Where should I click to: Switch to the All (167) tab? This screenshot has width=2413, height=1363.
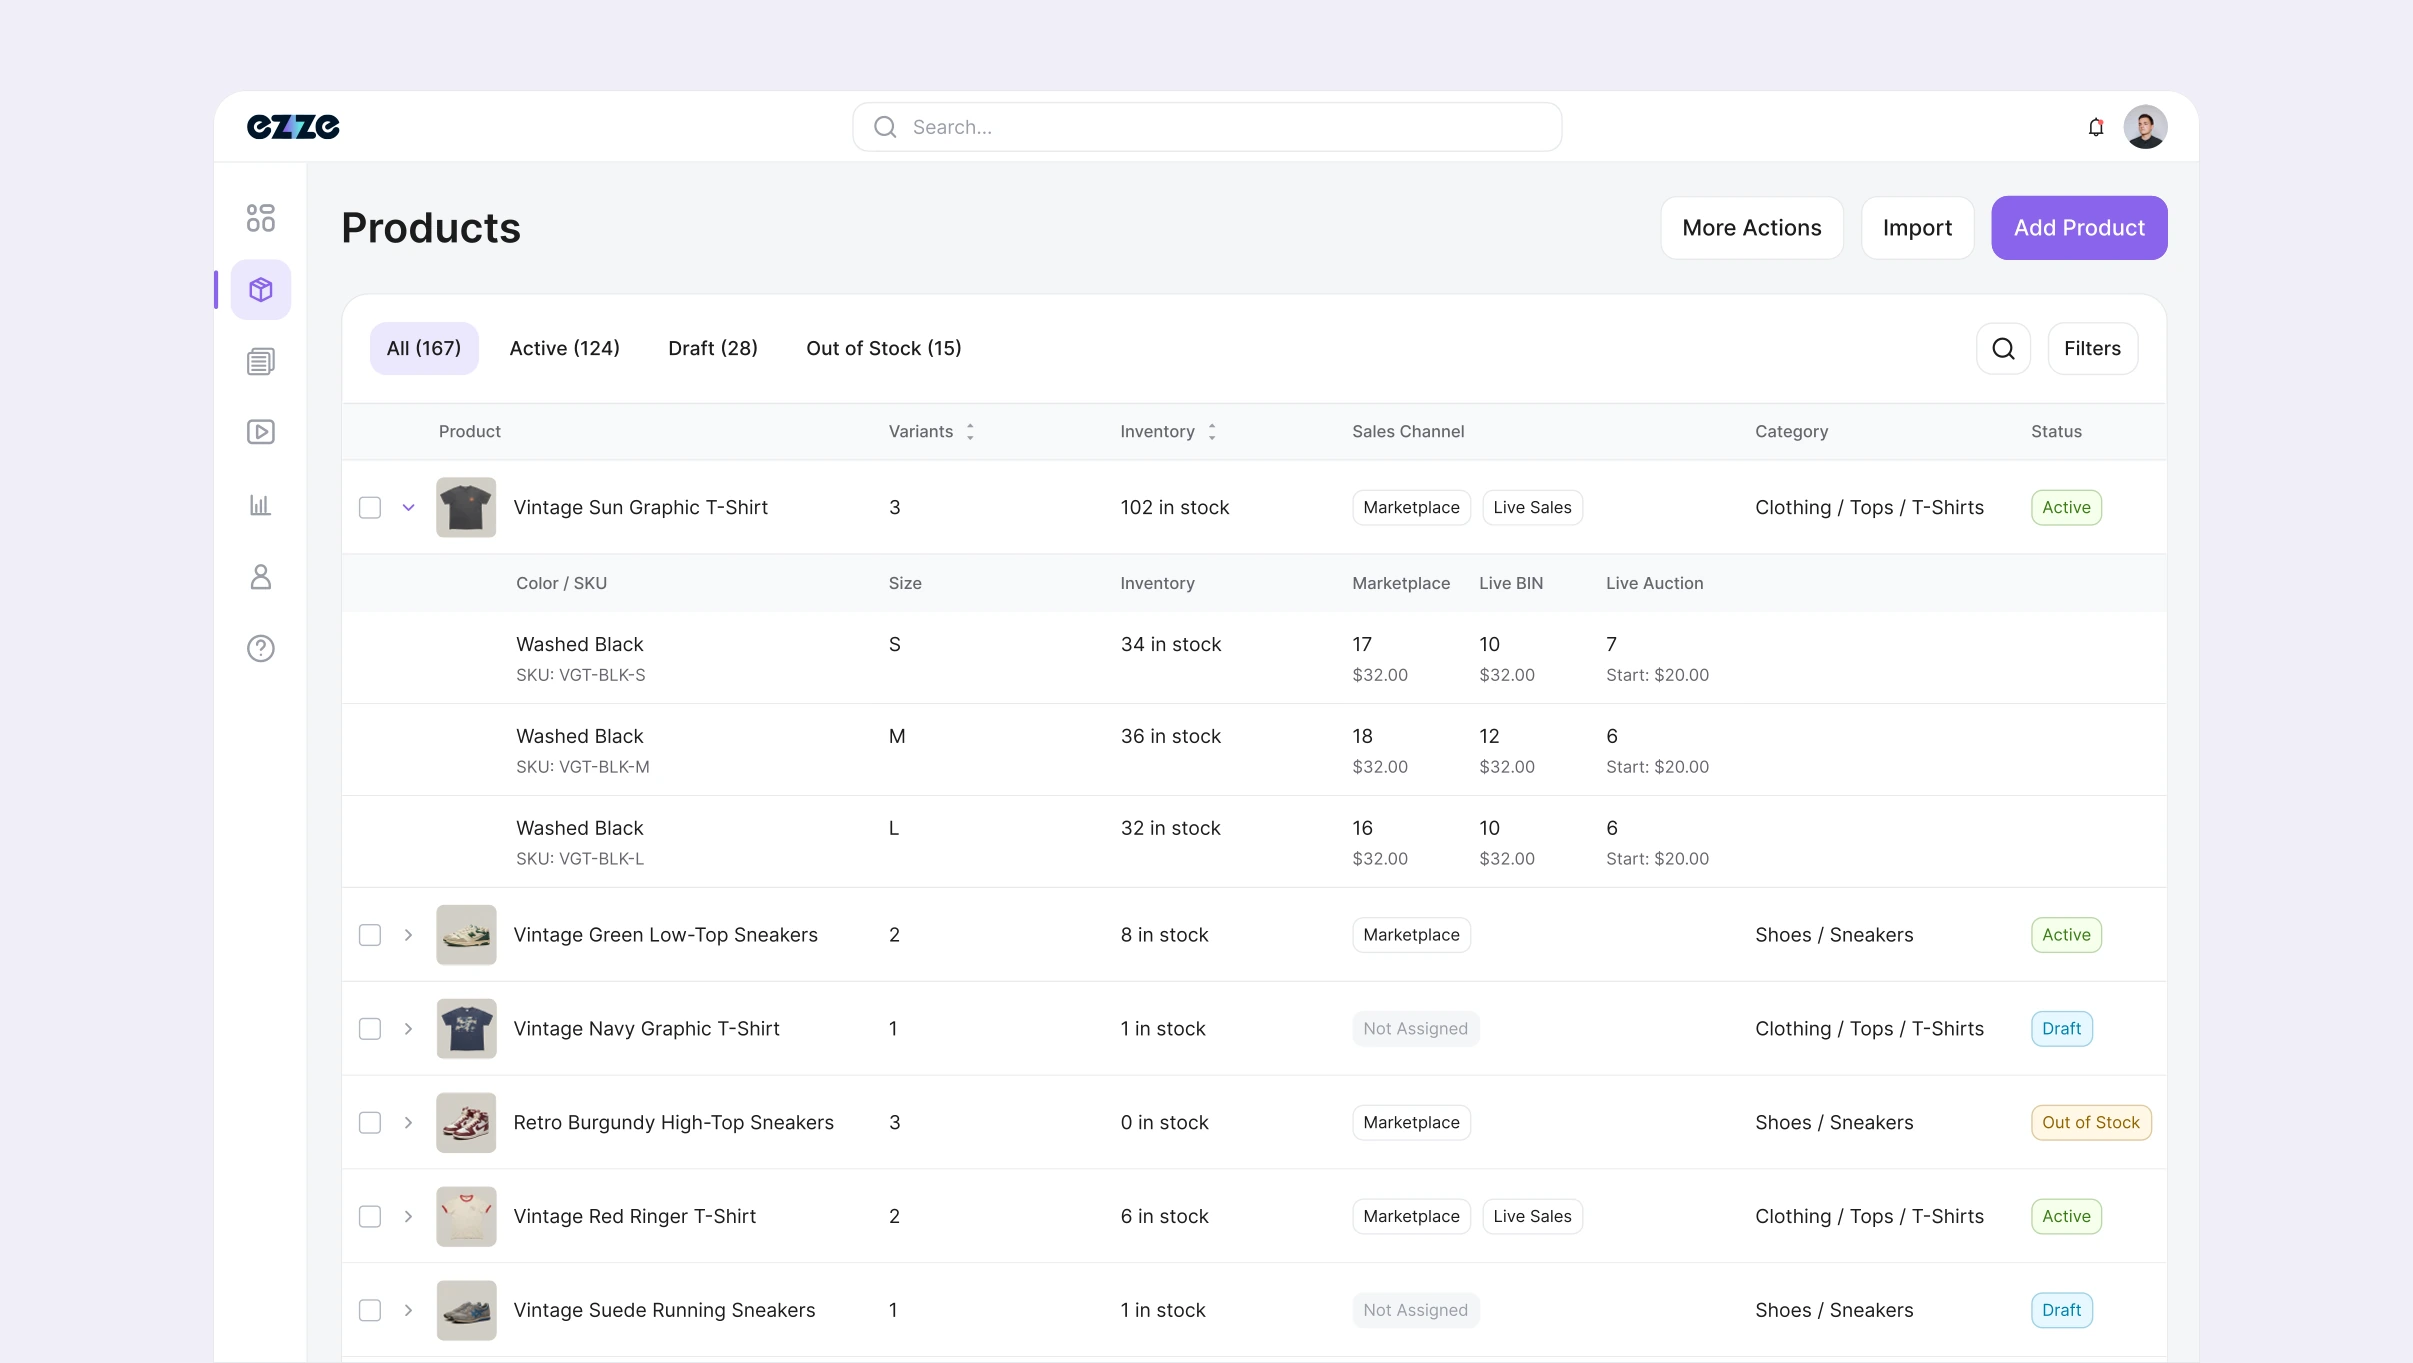(424, 349)
